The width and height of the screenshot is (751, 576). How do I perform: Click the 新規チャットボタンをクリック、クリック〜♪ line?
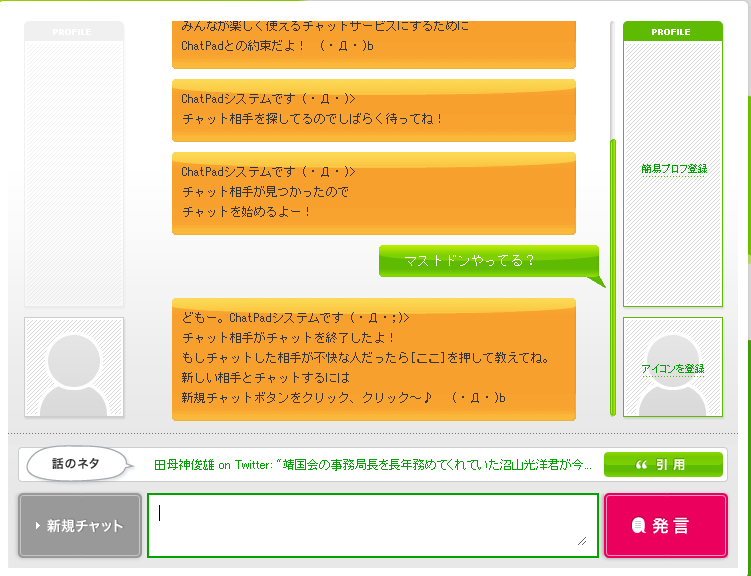tap(343, 398)
